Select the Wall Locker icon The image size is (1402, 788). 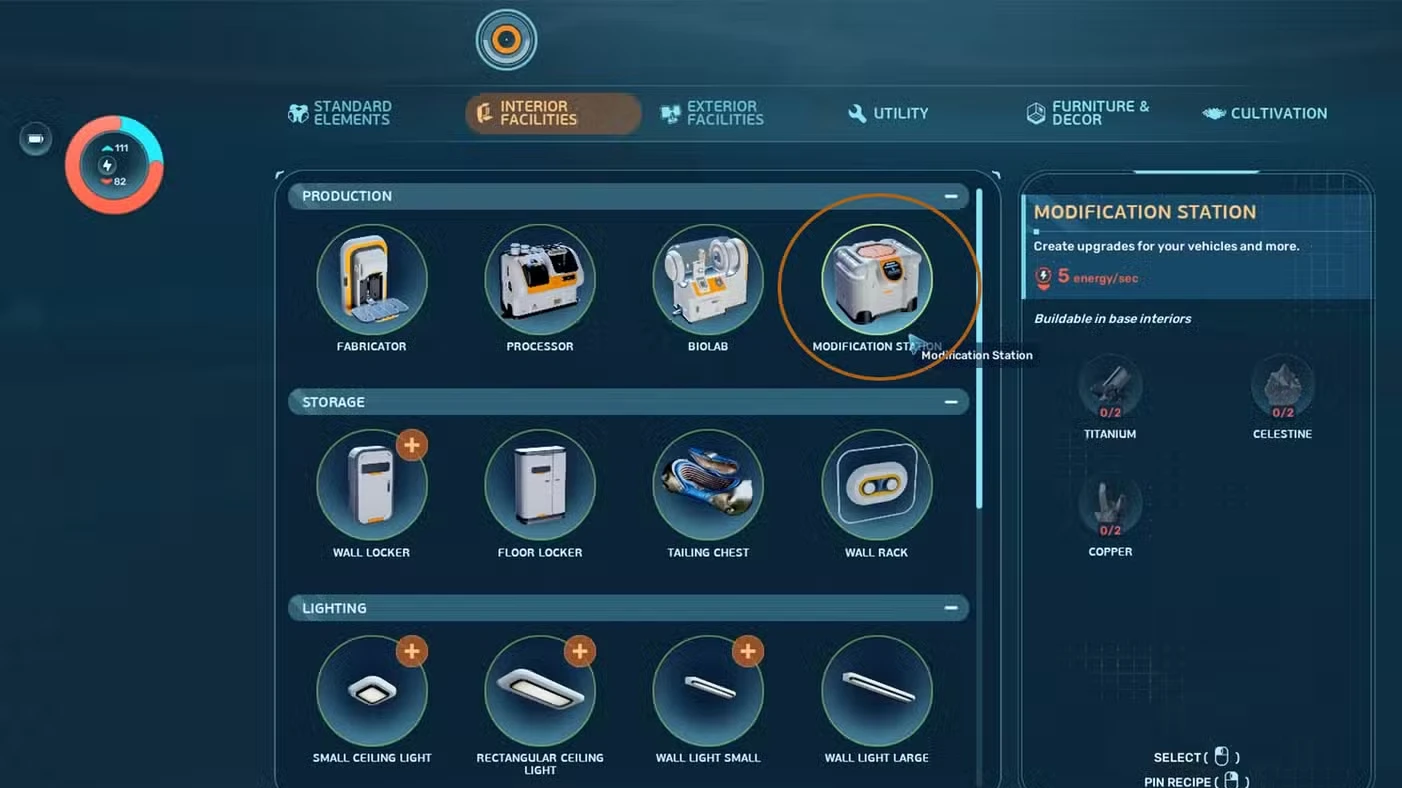[x=372, y=485]
